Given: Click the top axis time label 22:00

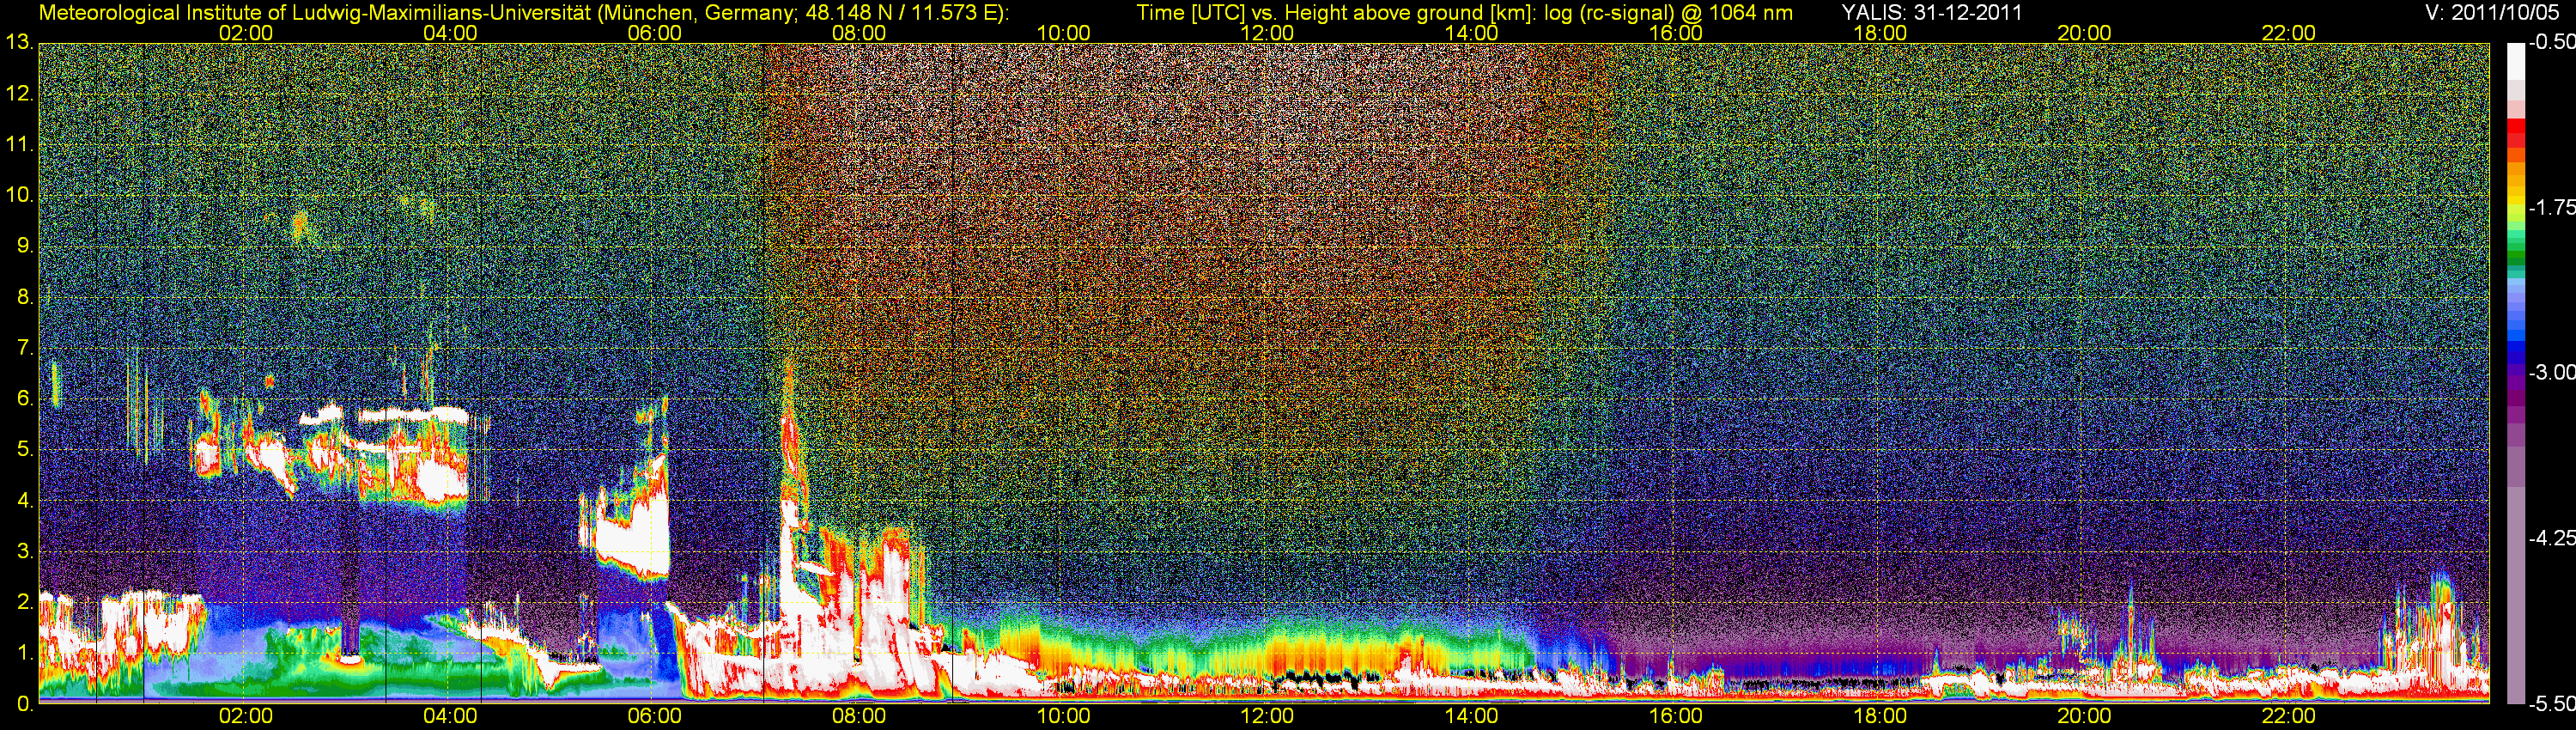Looking at the screenshot, I should [2289, 33].
